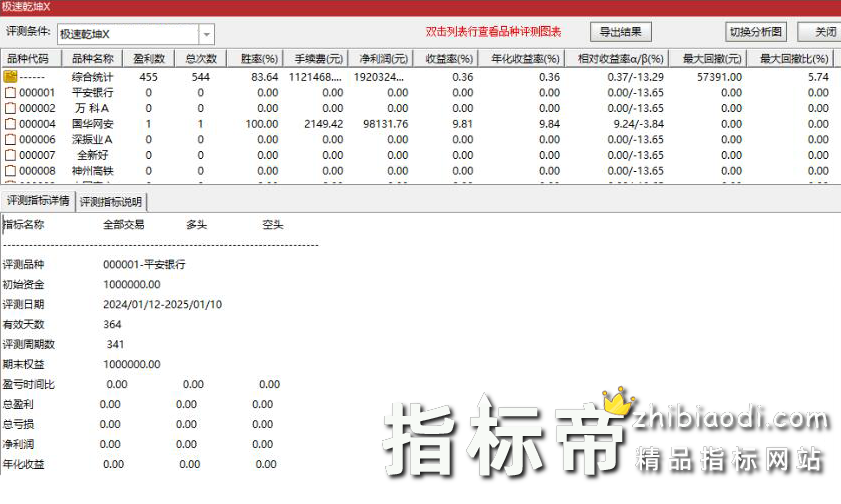Select the 国华网安 row name
The width and height of the screenshot is (841, 504).
pyautogui.click(x=92, y=124)
